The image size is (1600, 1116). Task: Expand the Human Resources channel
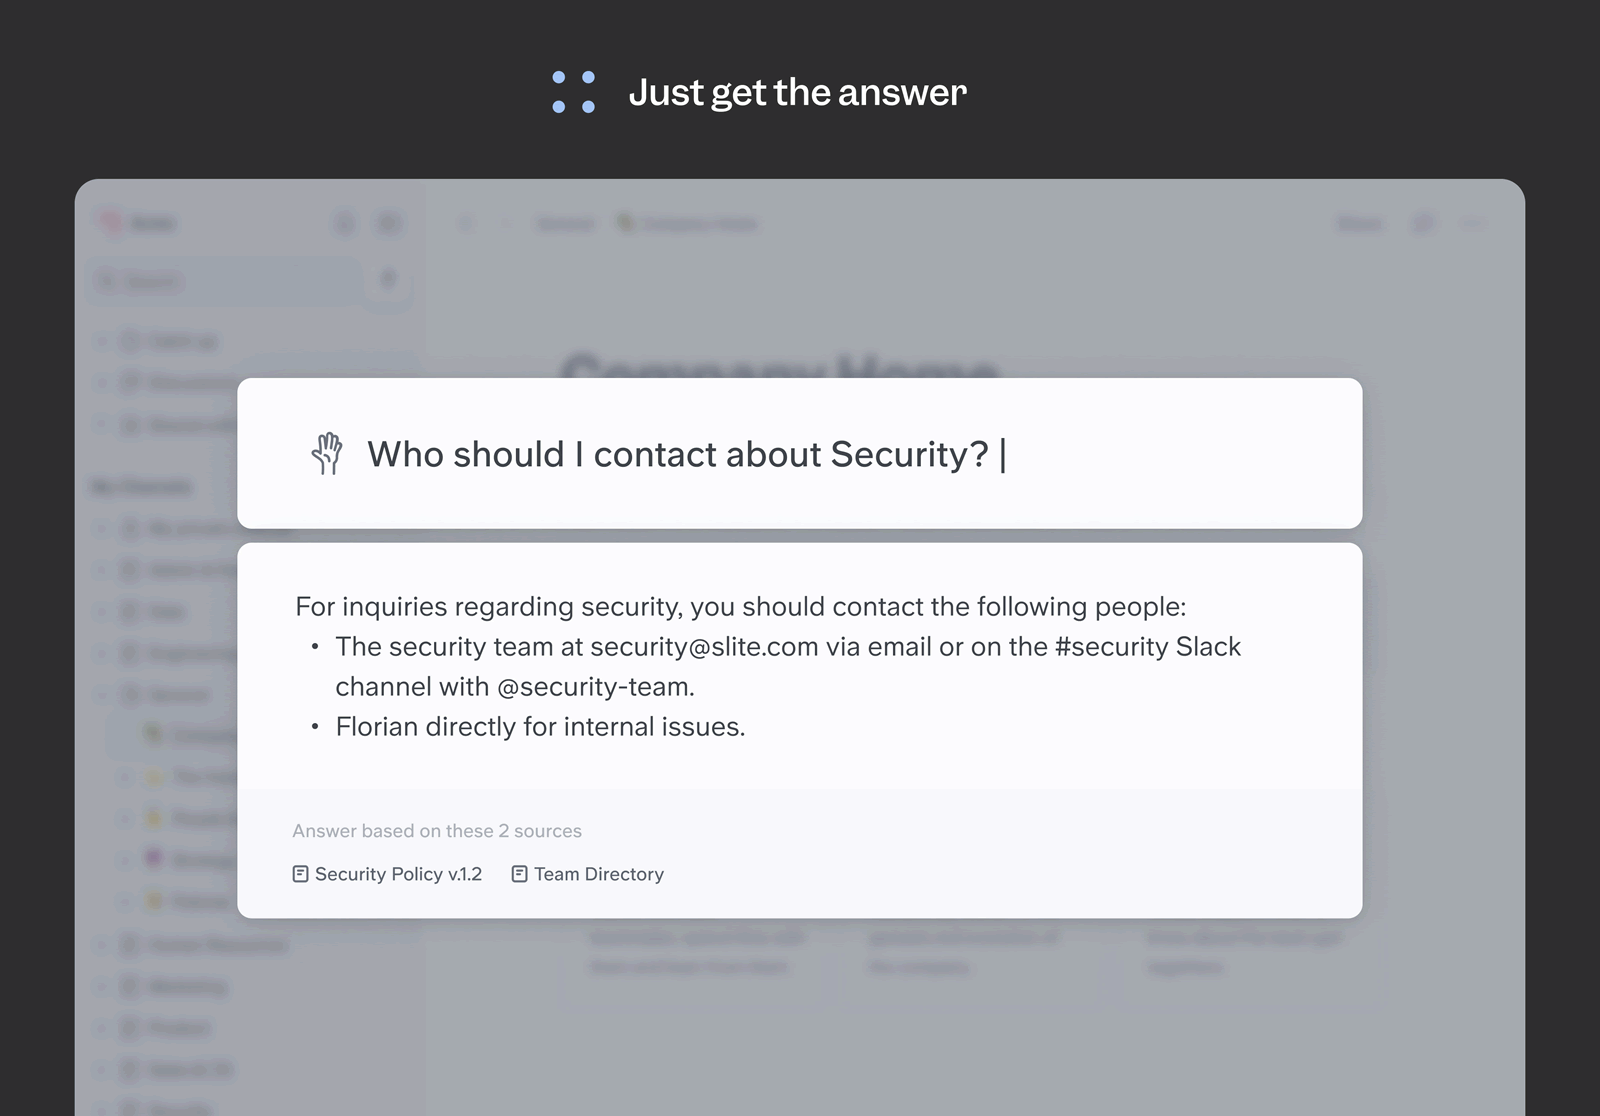(x=102, y=945)
